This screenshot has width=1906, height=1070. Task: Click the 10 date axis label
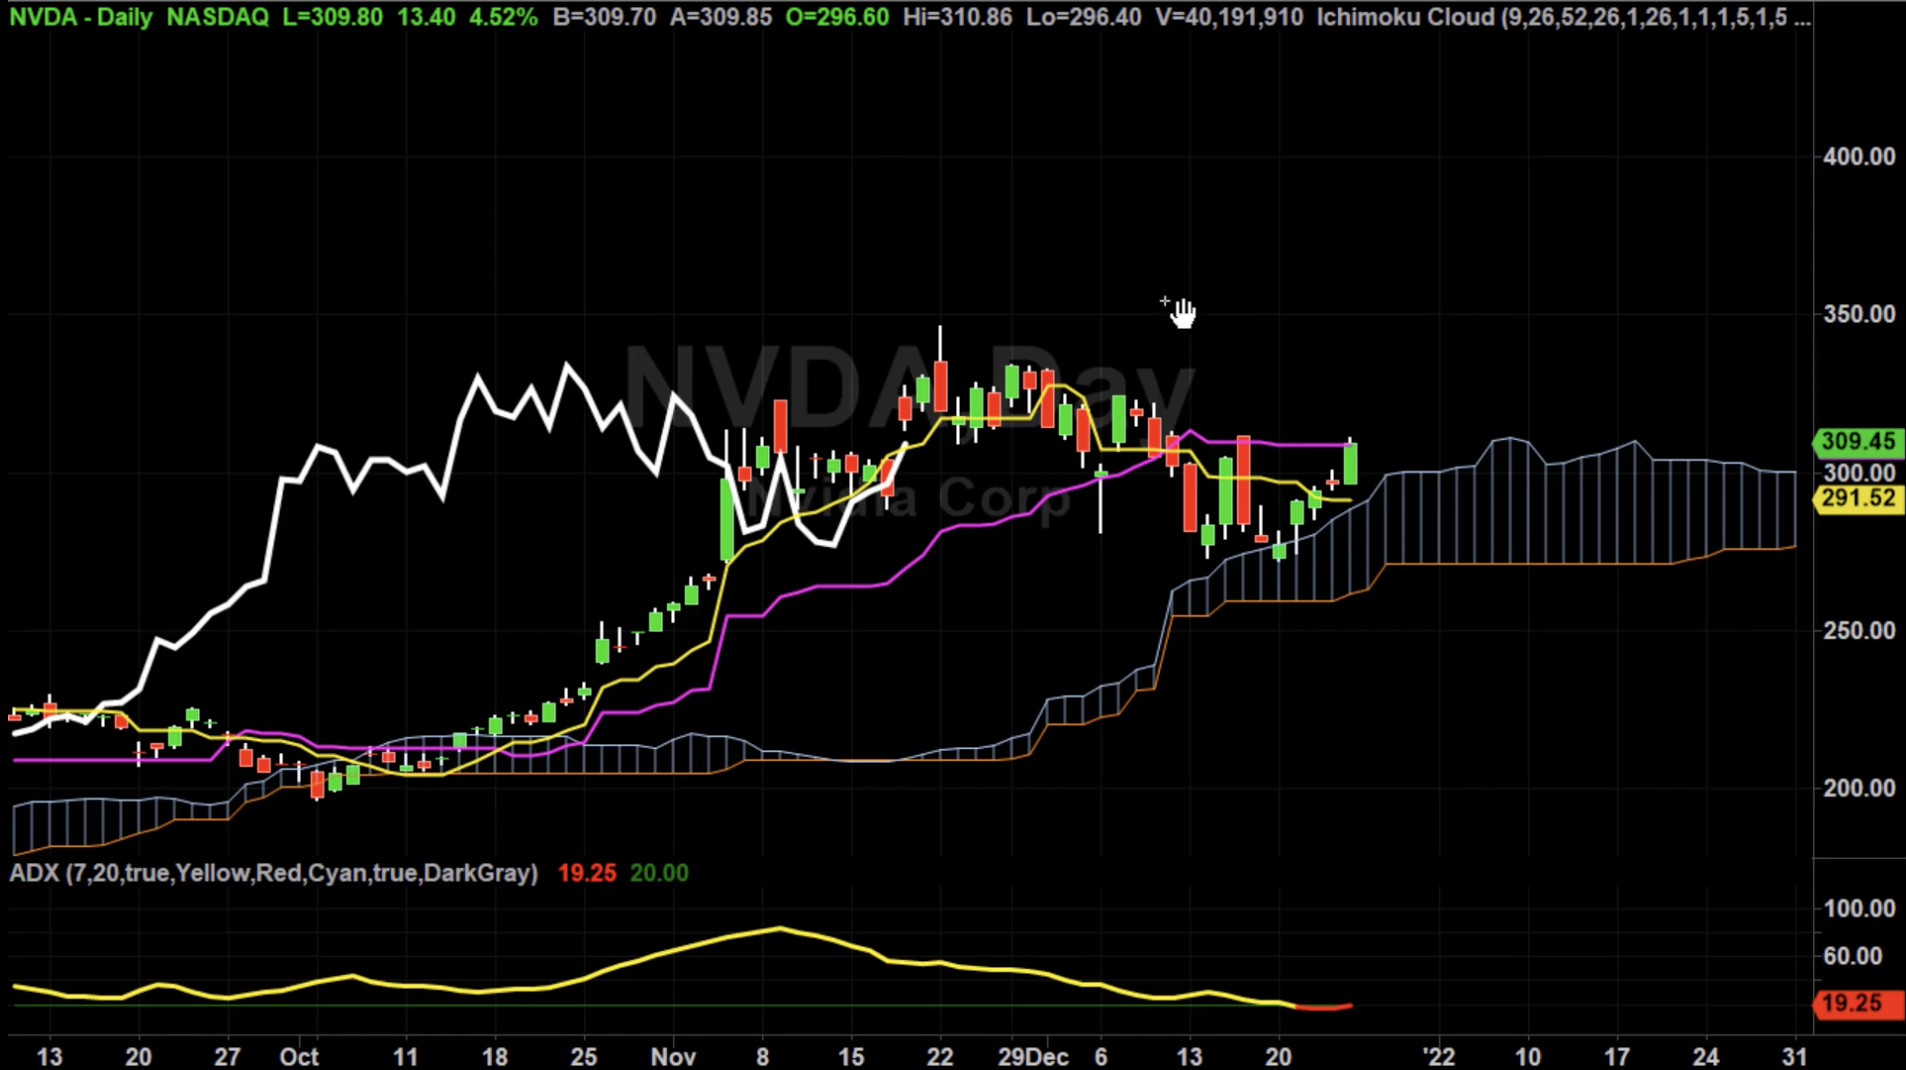1528,1057
